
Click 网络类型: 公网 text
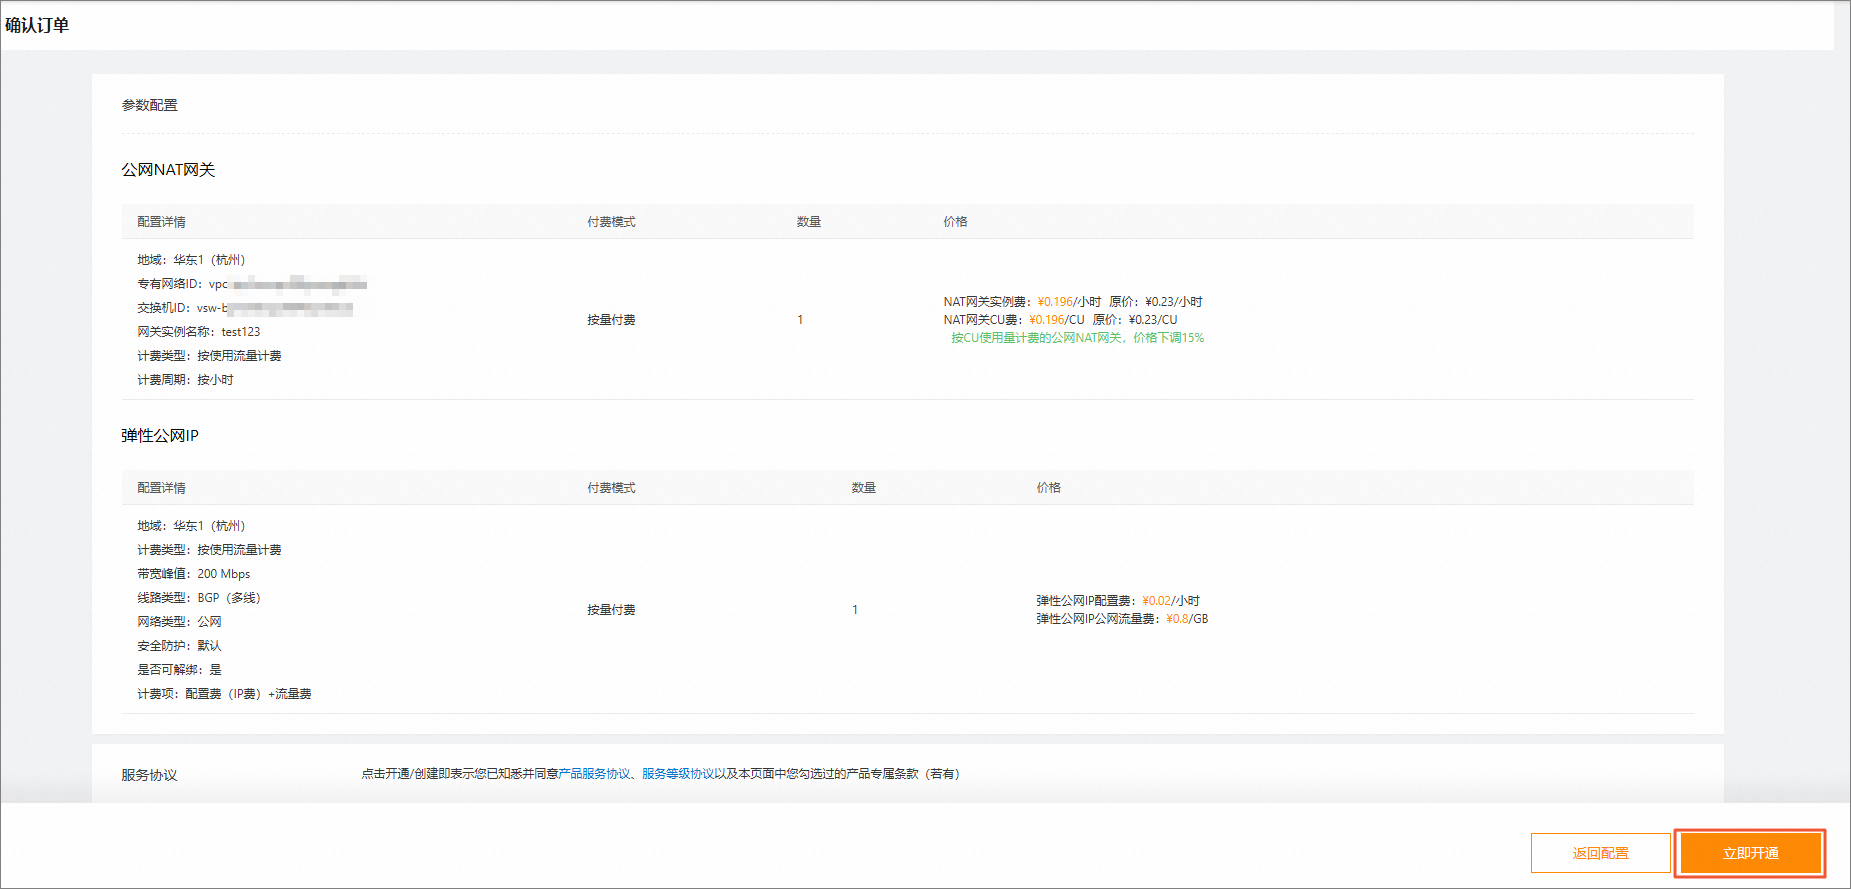pos(180,622)
